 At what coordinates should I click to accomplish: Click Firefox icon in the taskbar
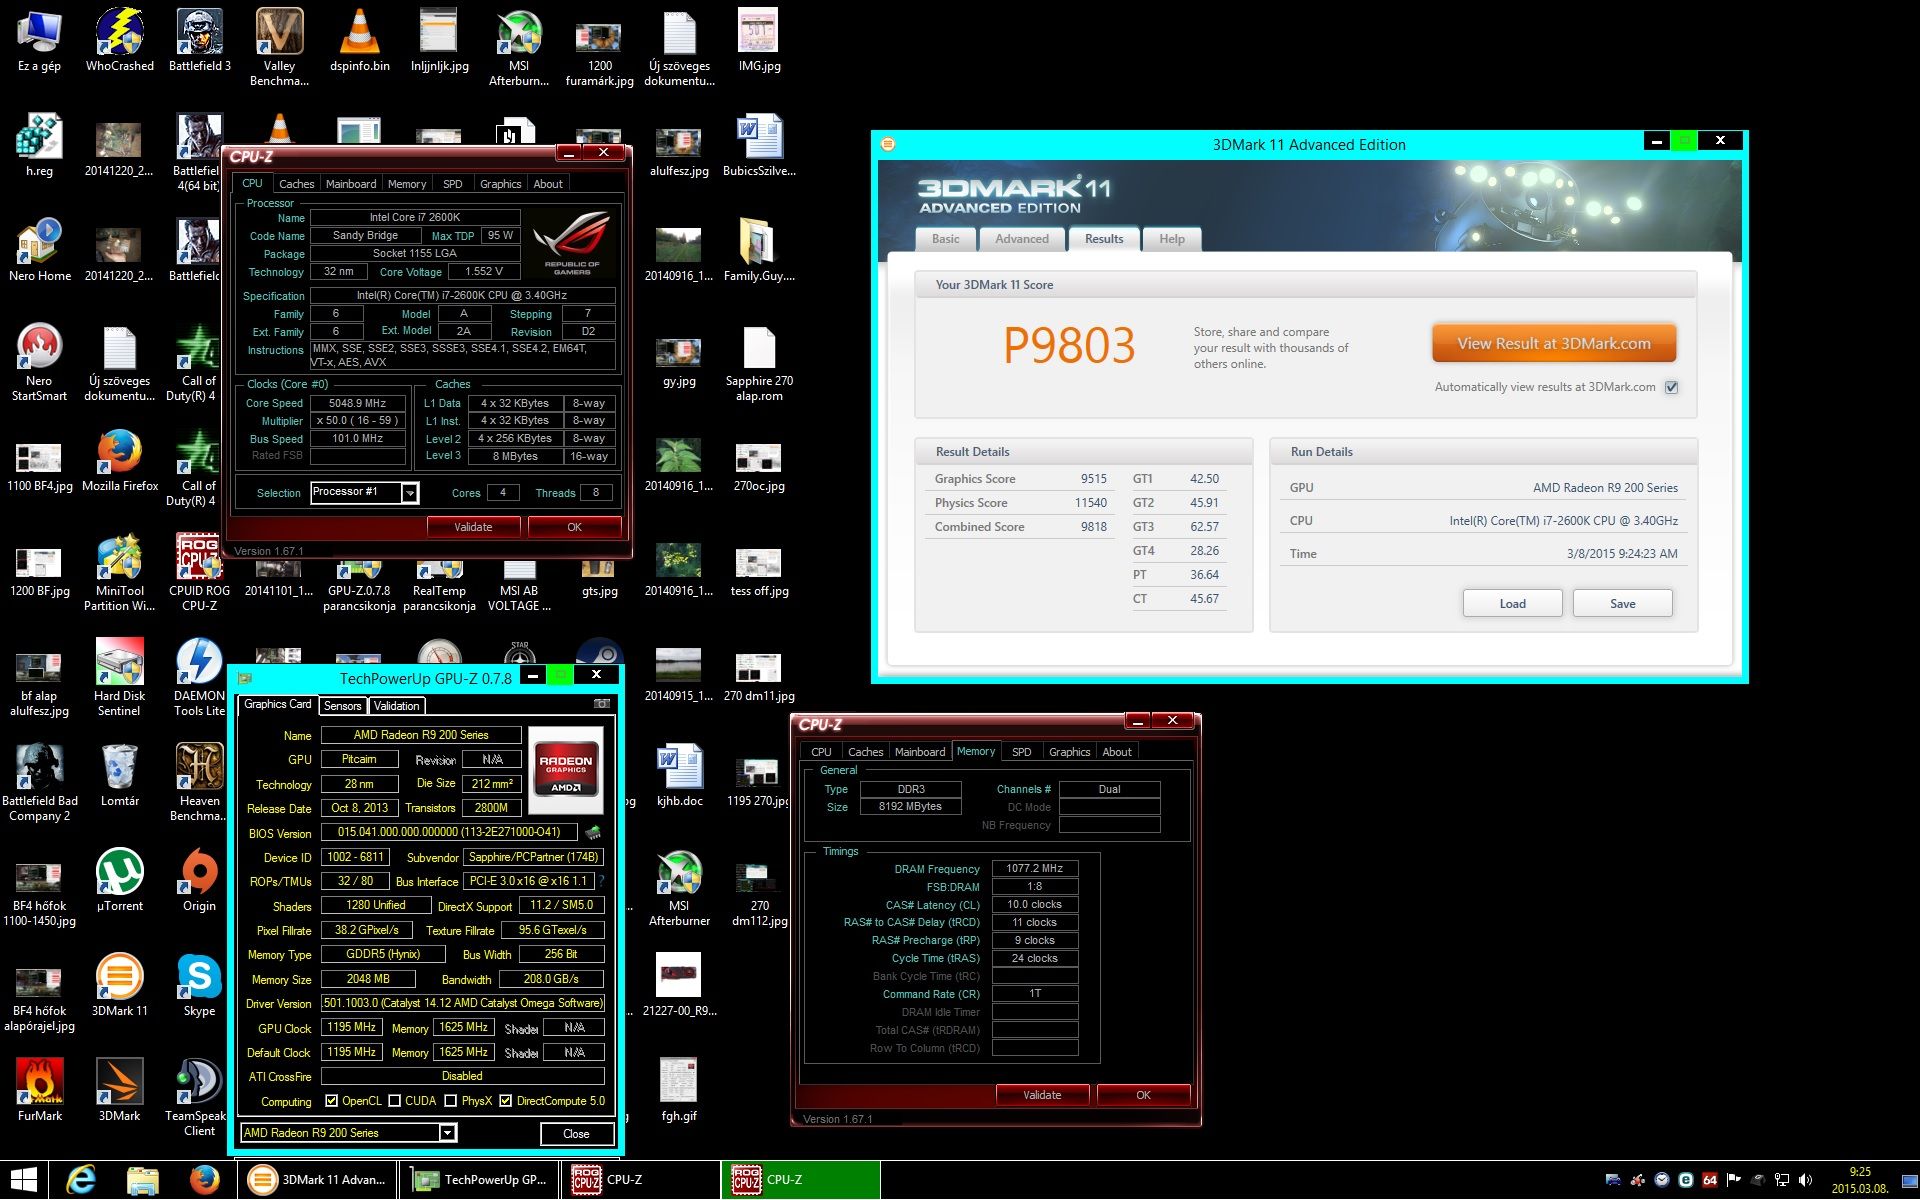(x=205, y=1180)
